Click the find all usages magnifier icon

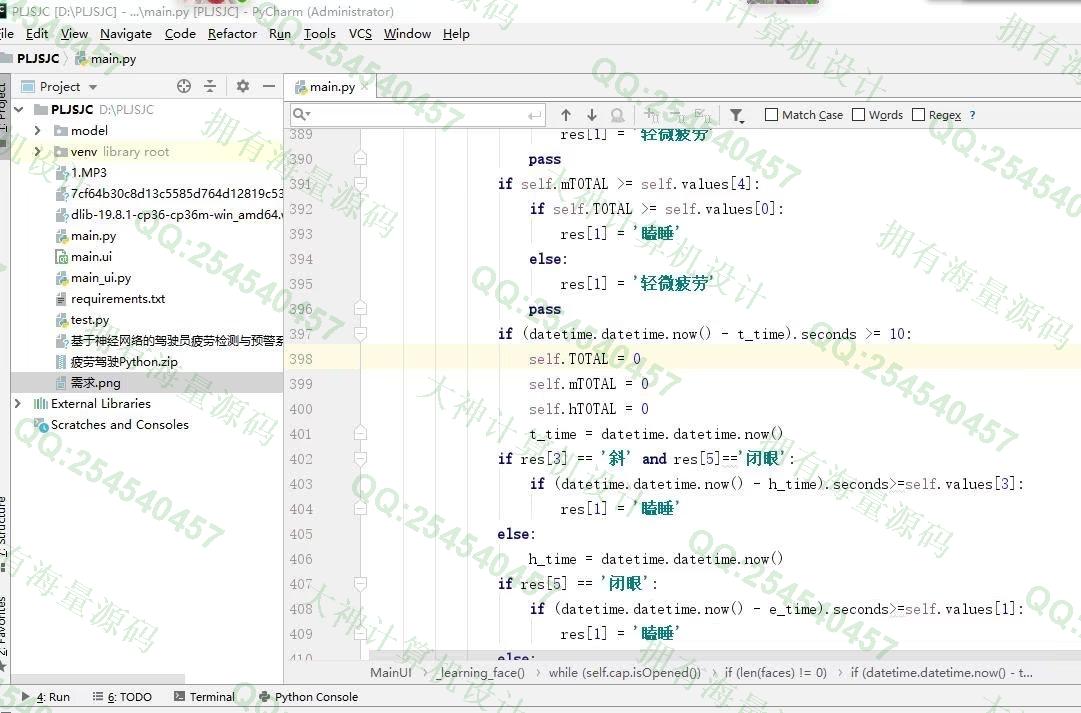(x=617, y=115)
